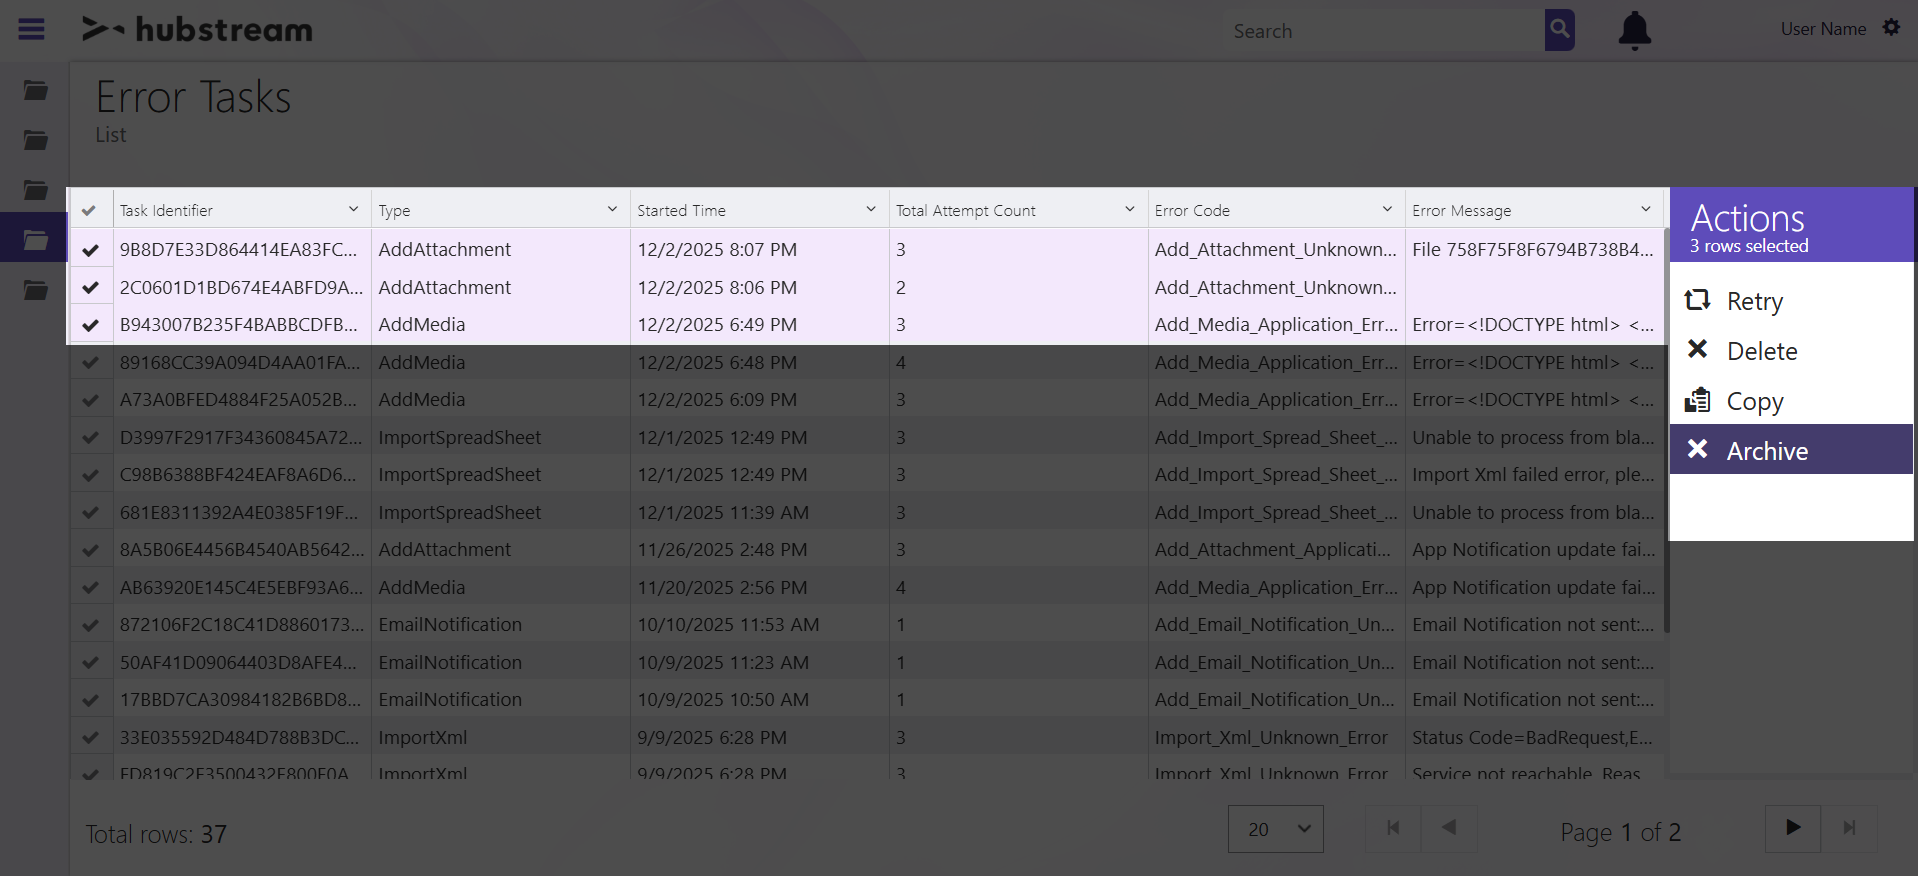1918x876 pixels.
Task: Go to last page icon
Action: [1849, 828]
